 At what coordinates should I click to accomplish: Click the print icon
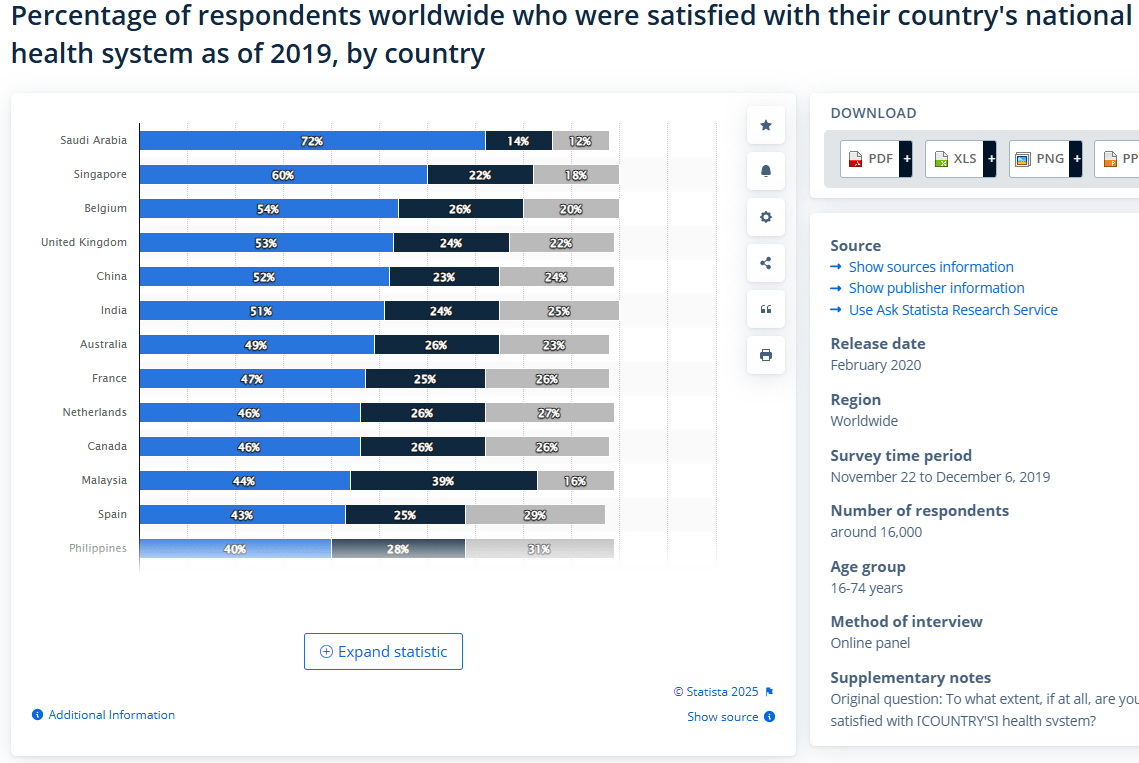766,355
